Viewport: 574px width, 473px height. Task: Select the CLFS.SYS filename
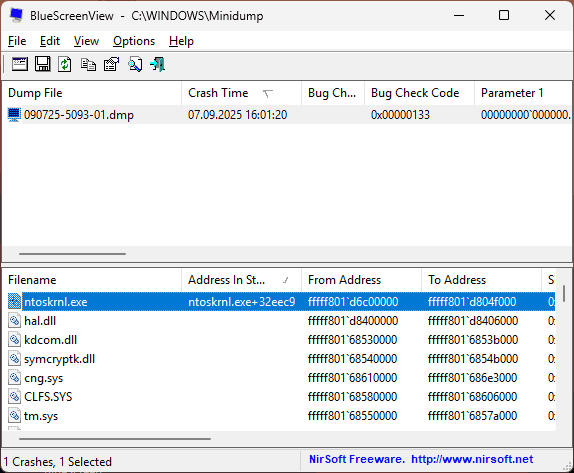[x=48, y=397]
